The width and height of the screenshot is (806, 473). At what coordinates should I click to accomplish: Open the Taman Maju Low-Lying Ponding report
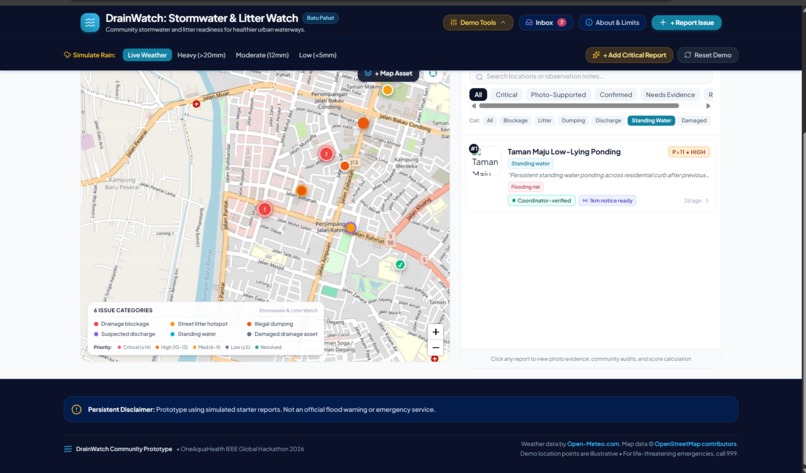pyautogui.click(x=591, y=176)
